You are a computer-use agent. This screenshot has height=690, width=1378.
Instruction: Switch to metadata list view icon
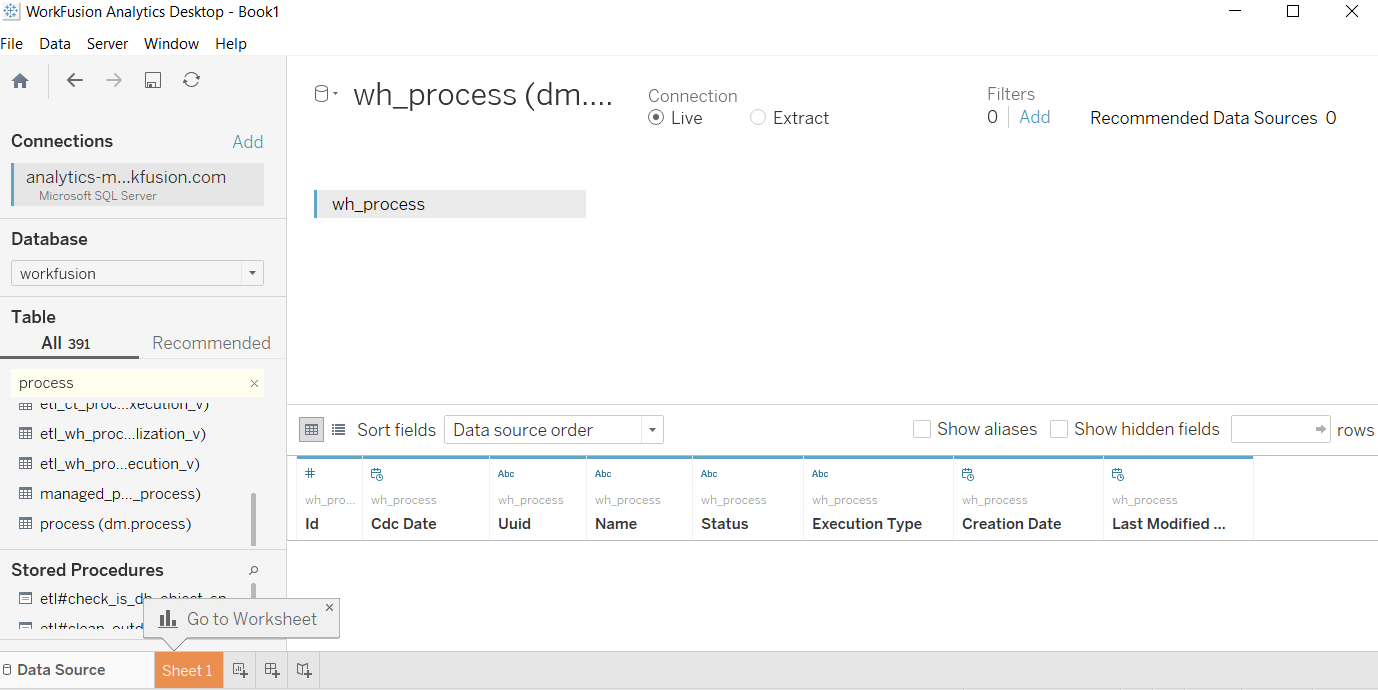(x=339, y=430)
